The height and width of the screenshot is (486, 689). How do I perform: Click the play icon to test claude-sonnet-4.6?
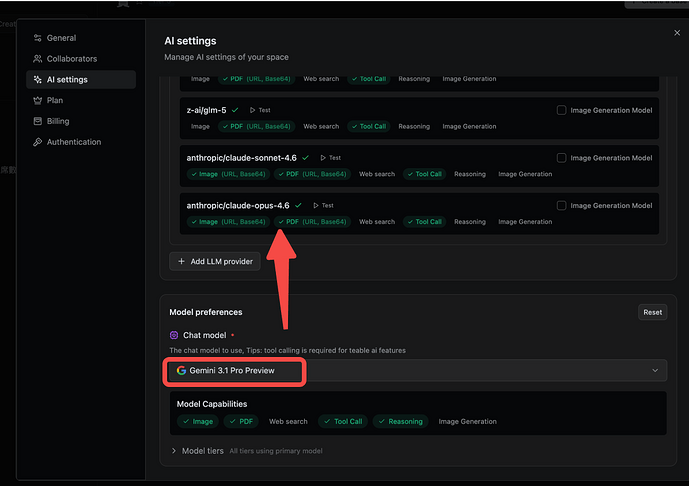click(322, 158)
